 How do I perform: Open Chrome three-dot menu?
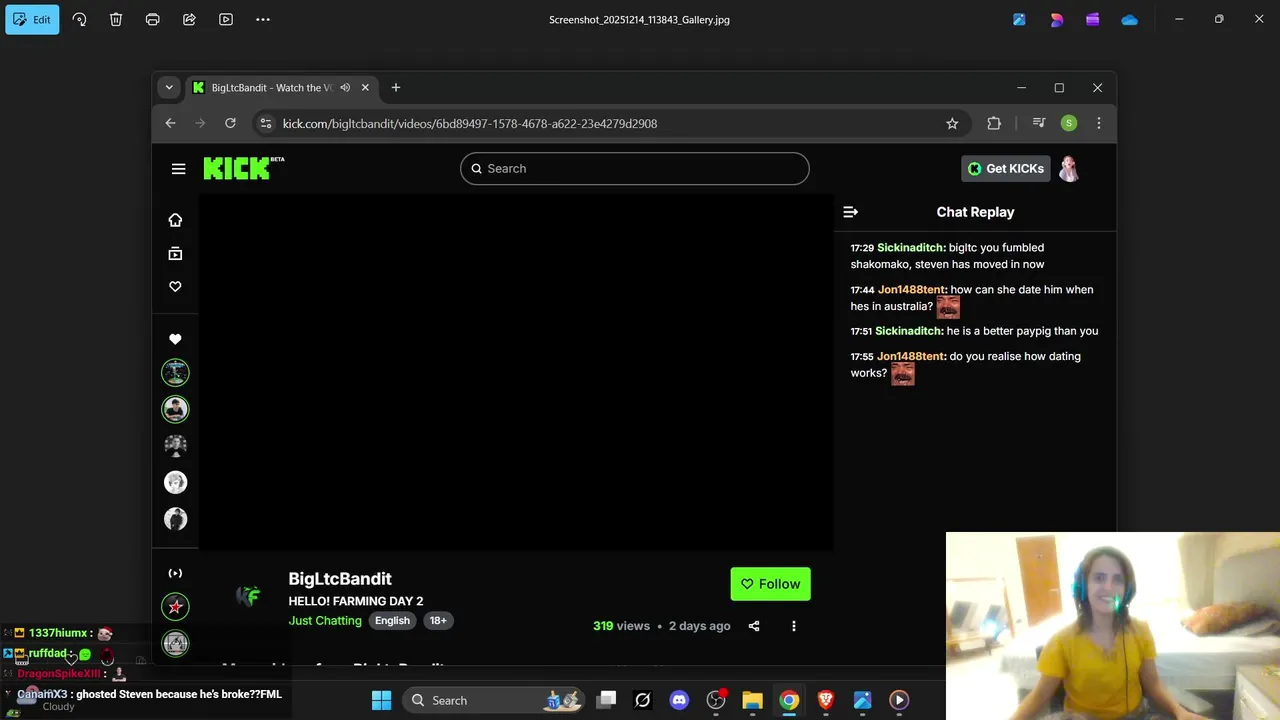(x=1099, y=123)
